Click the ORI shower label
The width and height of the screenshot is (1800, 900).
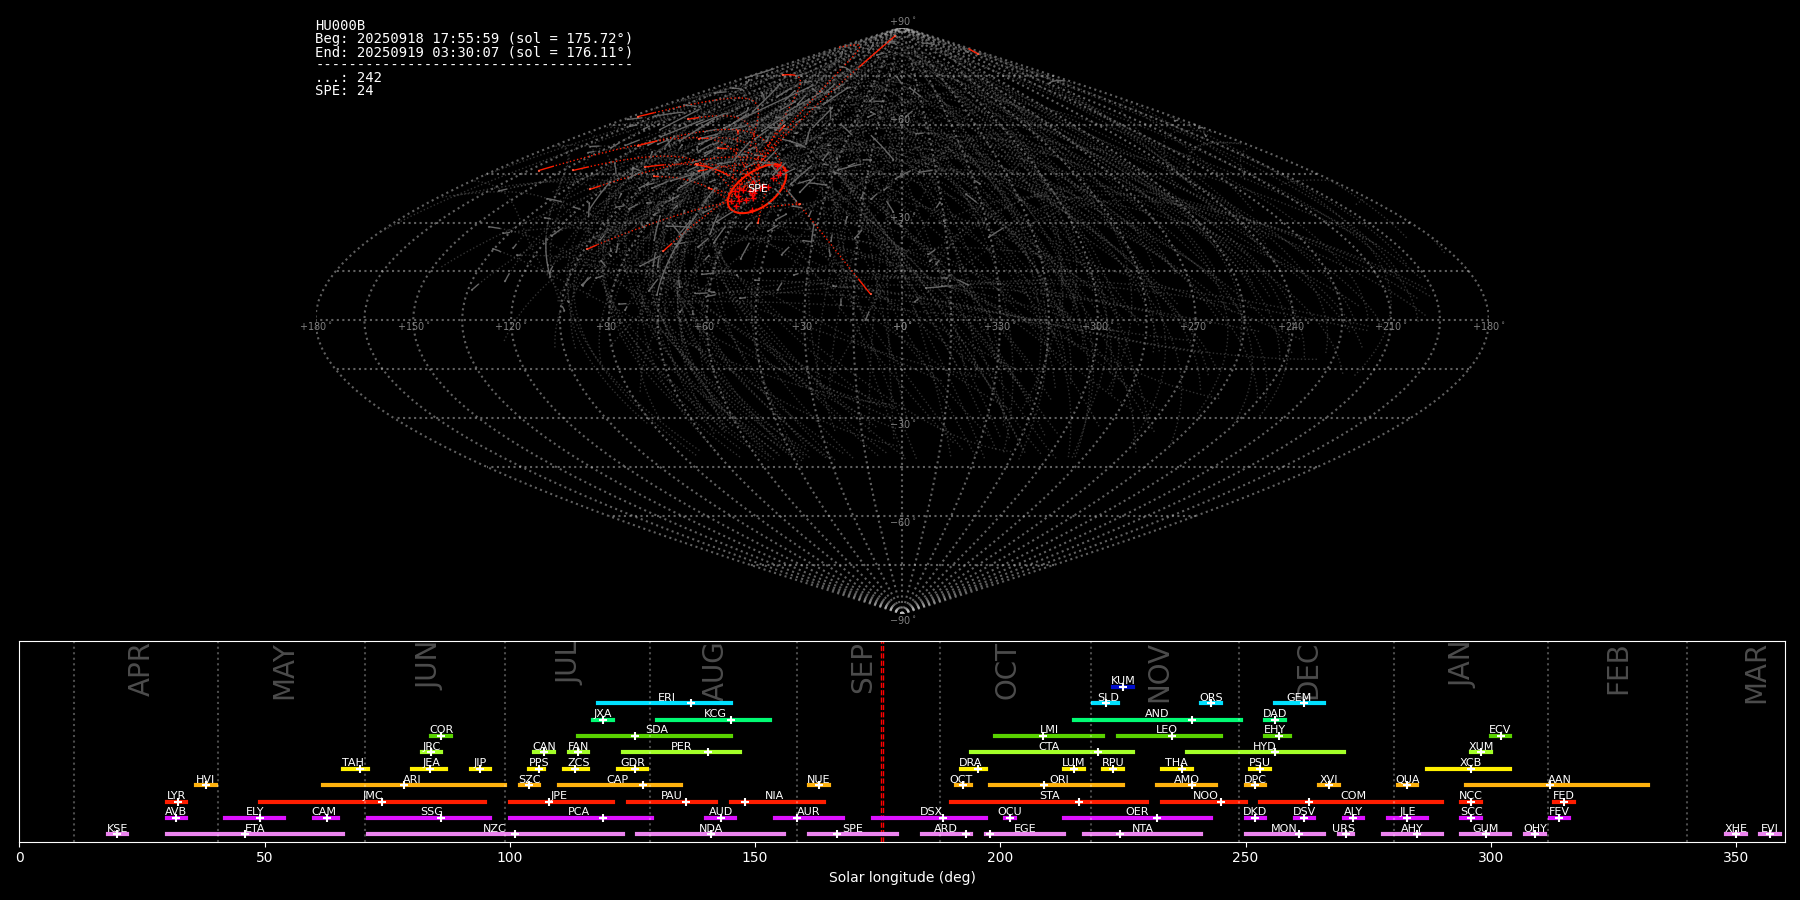coord(1059,779)
